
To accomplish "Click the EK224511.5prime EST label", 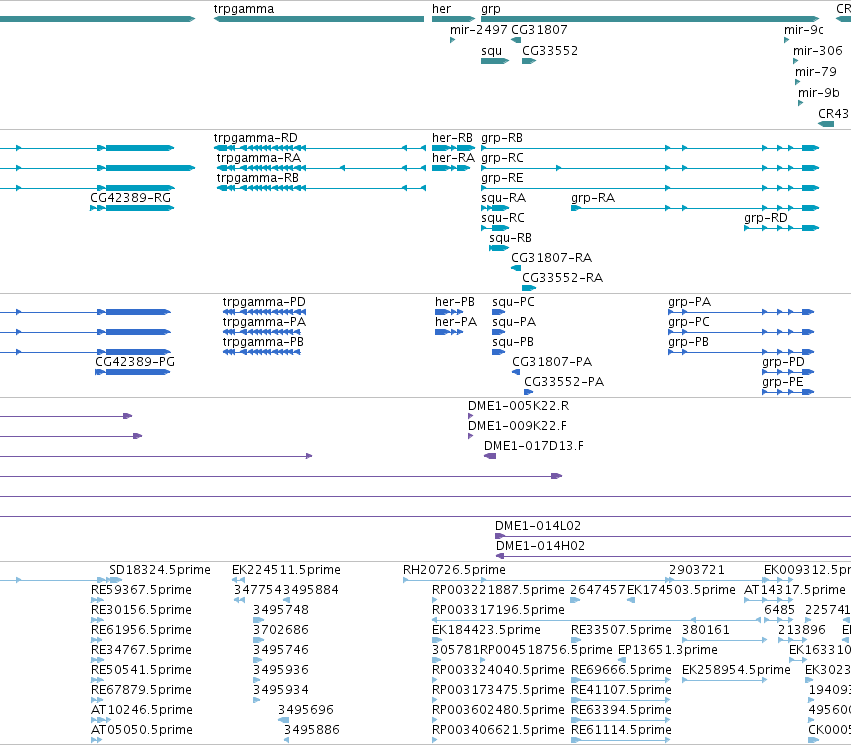I will [287, 570].
